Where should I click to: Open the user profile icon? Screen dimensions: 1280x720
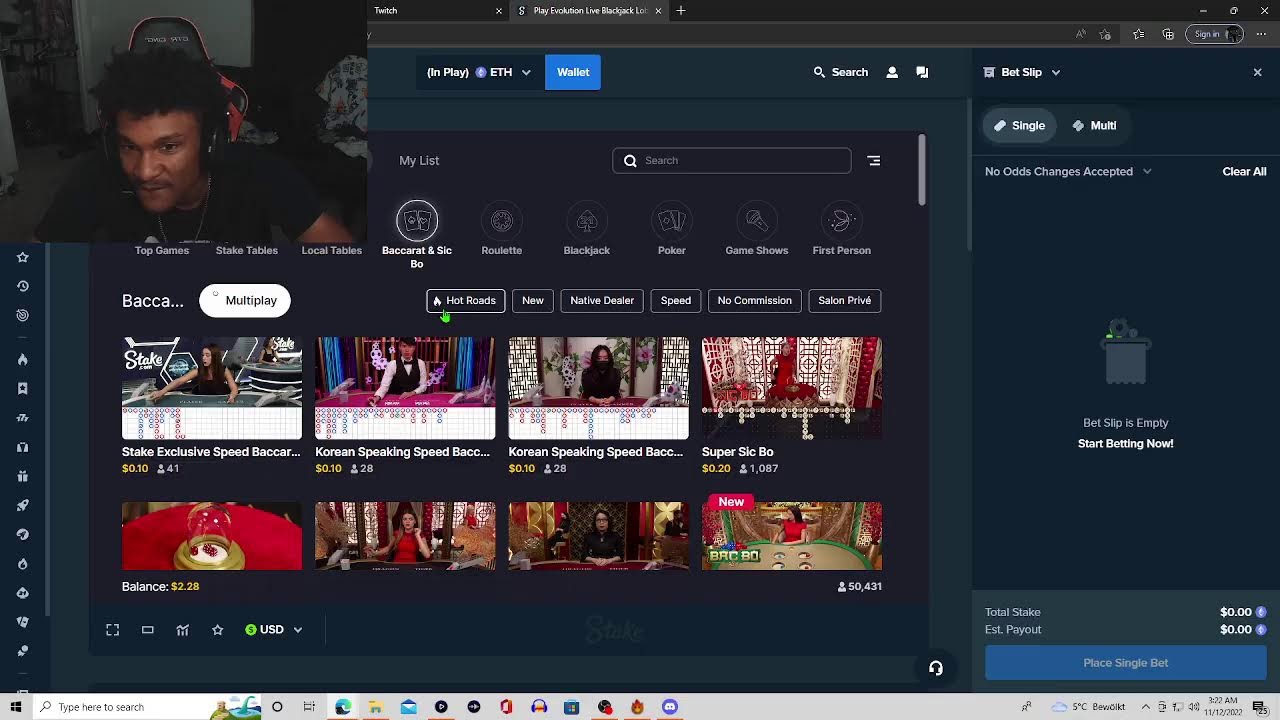coord(892,72)
